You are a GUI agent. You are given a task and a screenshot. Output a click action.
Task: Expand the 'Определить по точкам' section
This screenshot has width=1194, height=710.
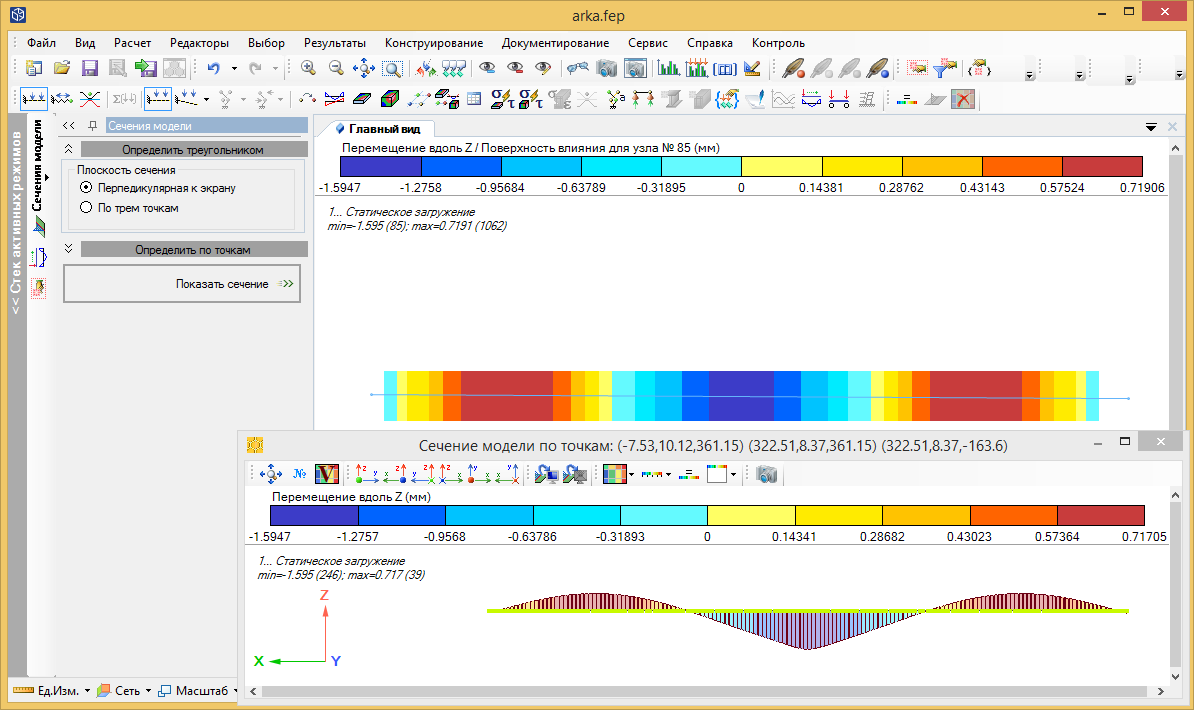point(69,249)
